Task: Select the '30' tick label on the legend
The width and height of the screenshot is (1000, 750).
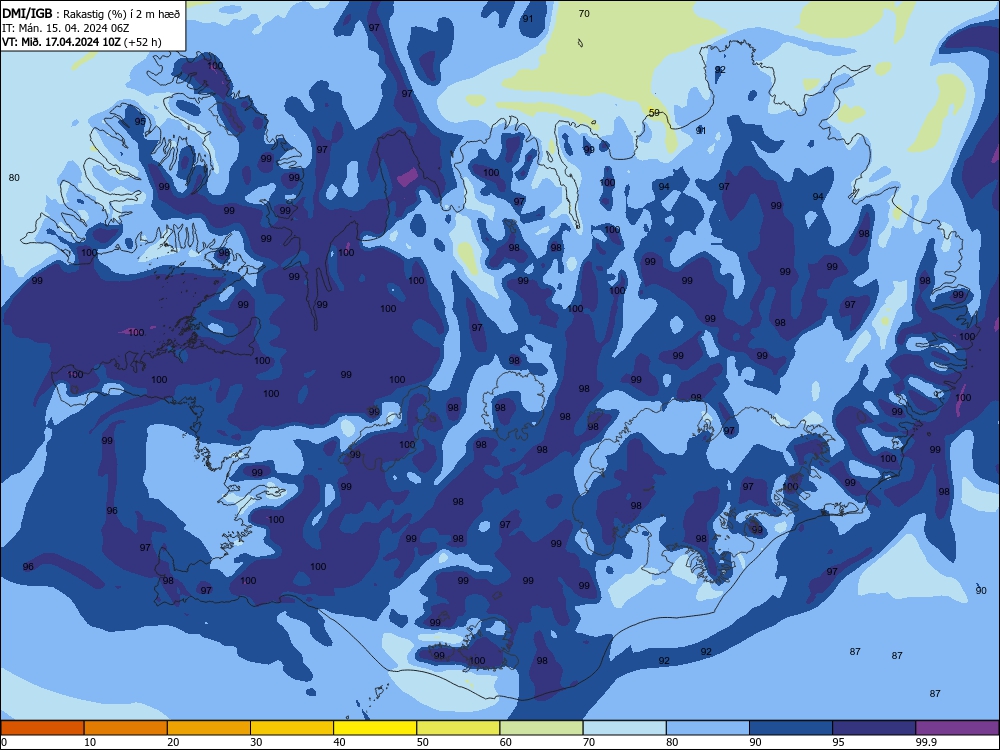Action: [x=256, y=742]
